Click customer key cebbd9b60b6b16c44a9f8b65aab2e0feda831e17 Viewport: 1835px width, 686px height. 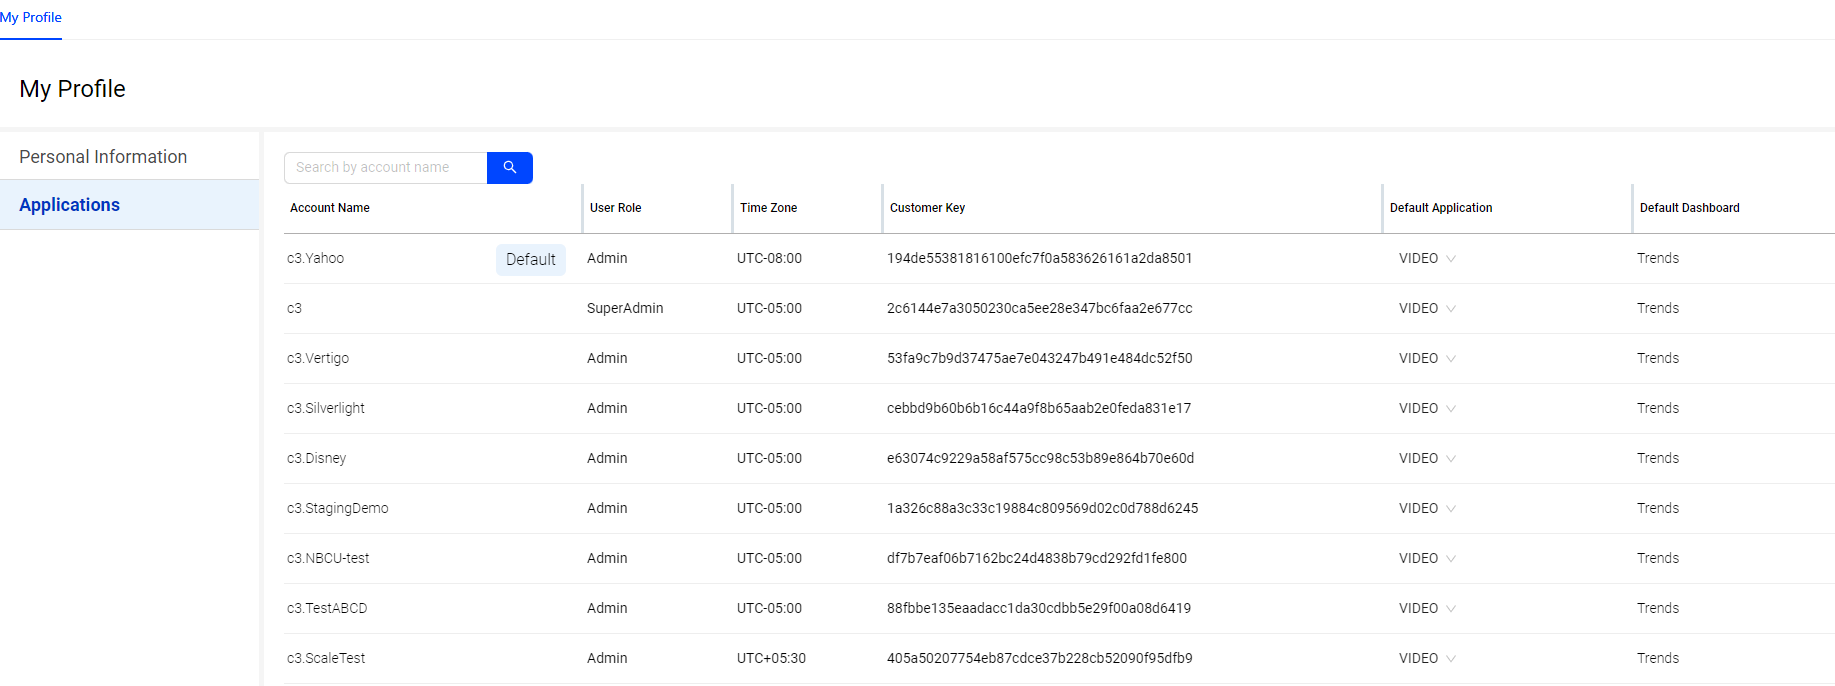[x=1039, y=408]
